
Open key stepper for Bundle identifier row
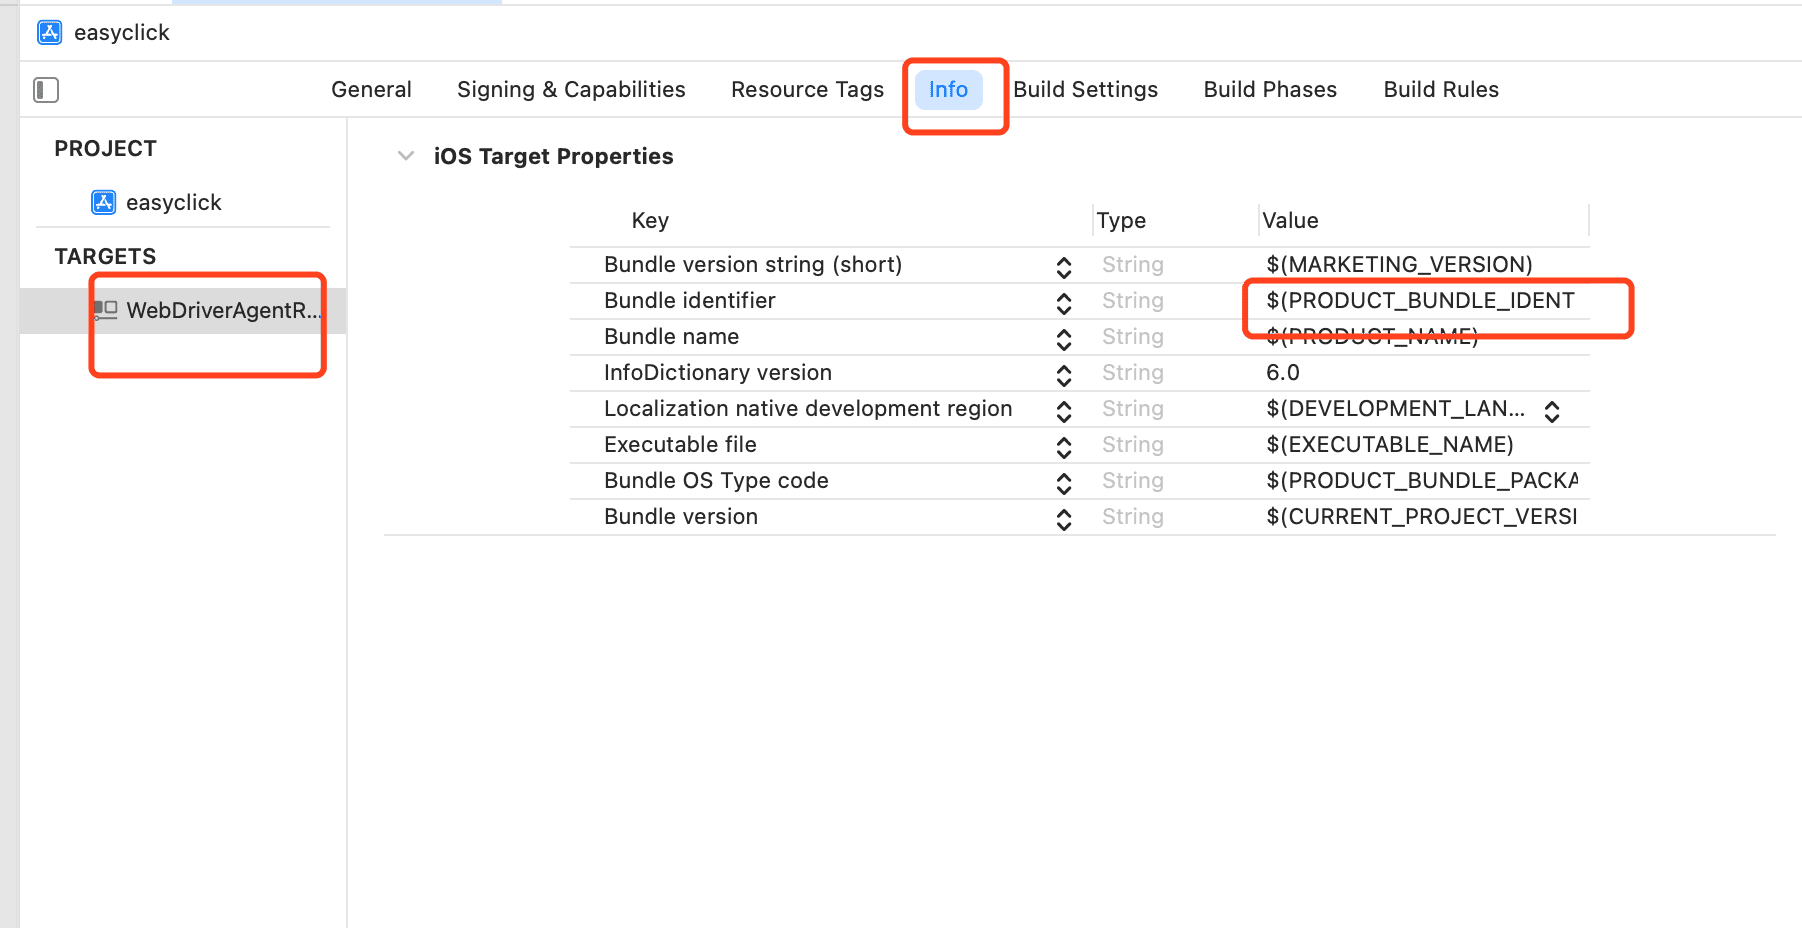tap(1064, 302)
